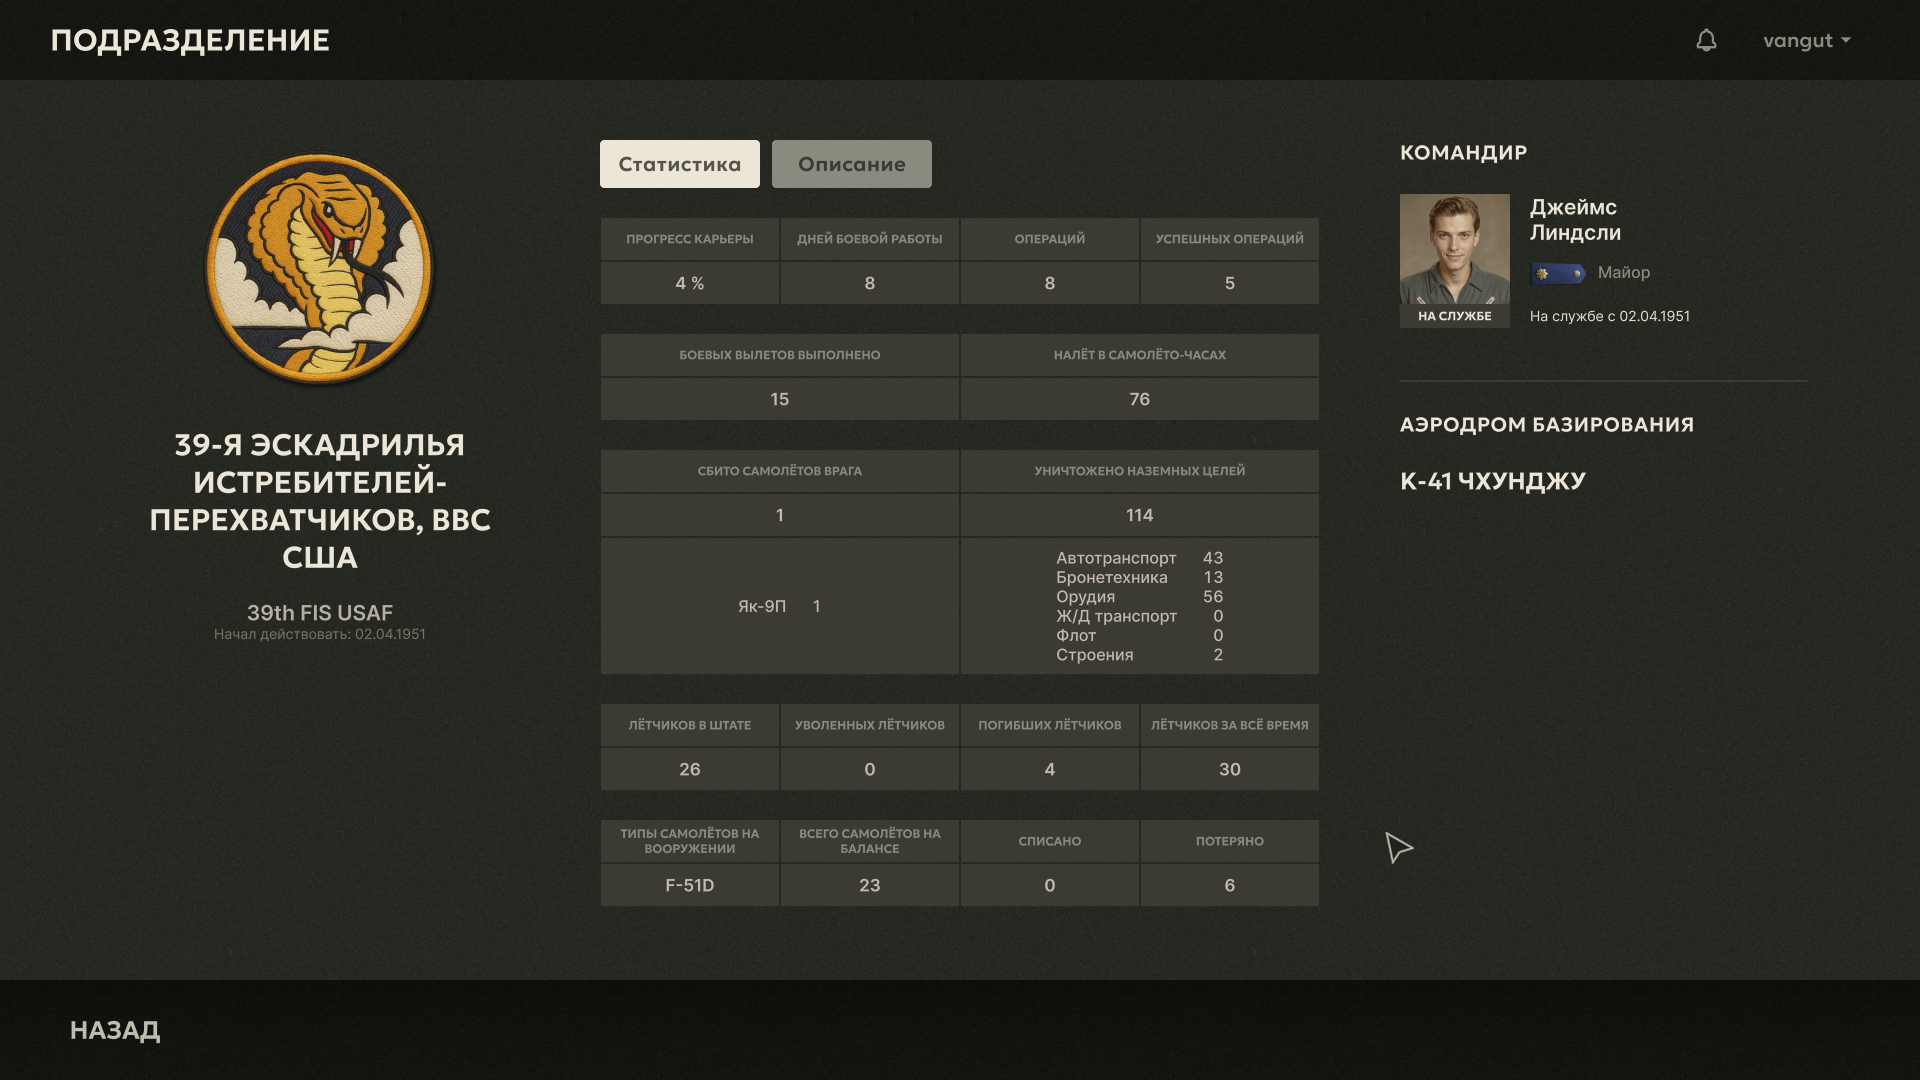Go back with the НАЗАД button
This screenshot has width=1920, height=1080.
115,1030
